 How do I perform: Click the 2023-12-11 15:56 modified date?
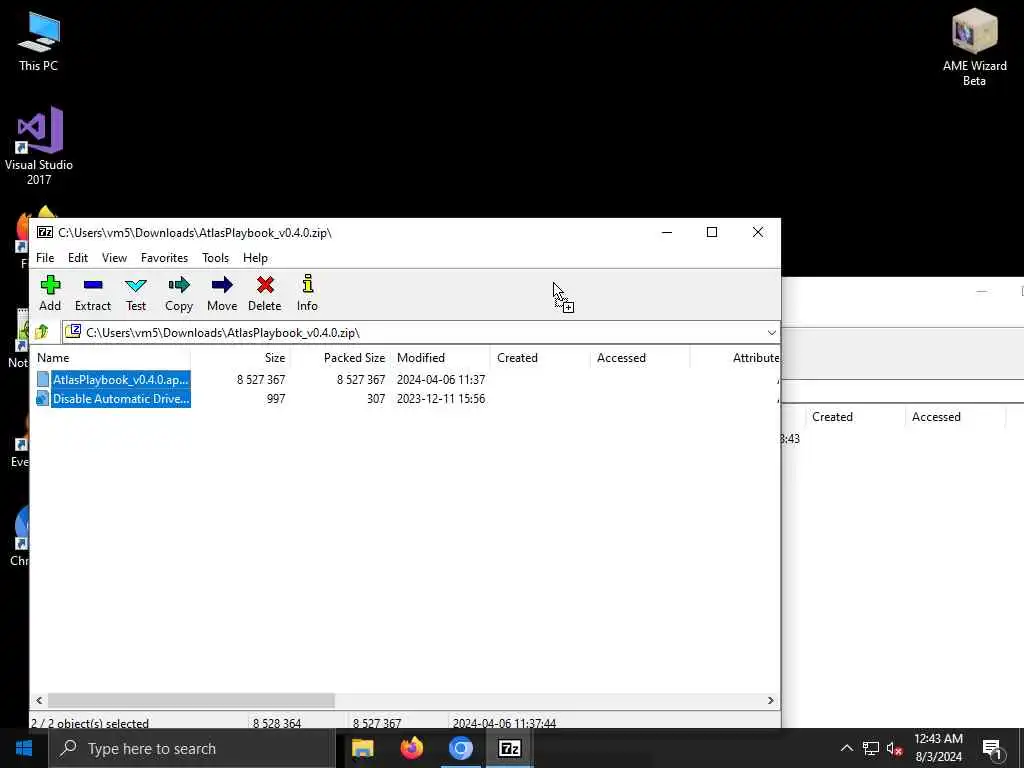[441, 398]
